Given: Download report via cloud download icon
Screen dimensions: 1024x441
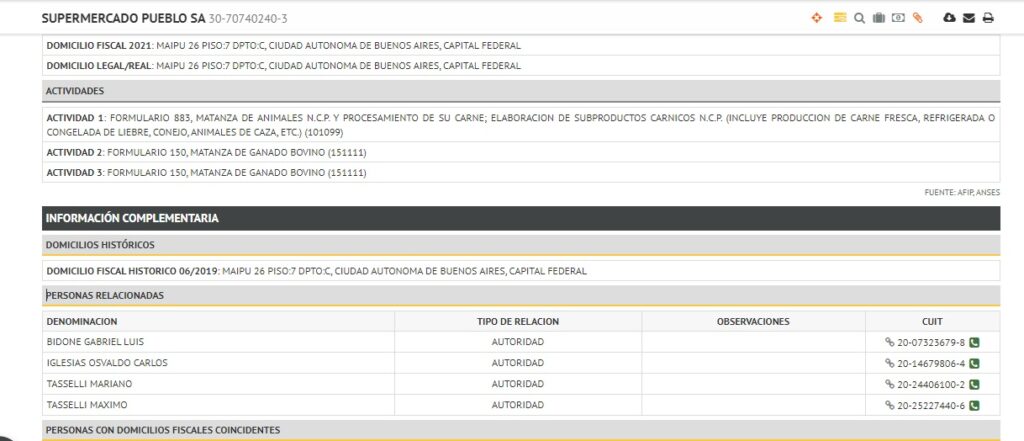Looking at the screenshot, I should point(950,18).
